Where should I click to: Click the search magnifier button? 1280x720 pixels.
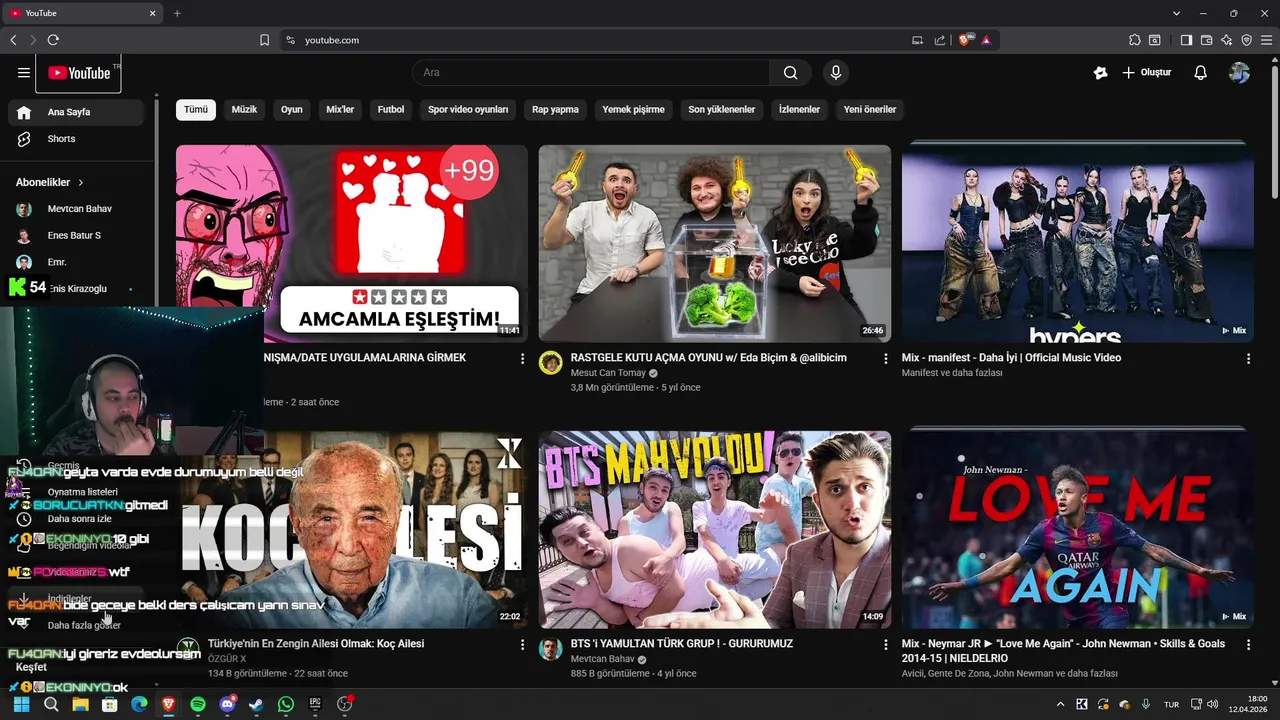click(791, 72)
